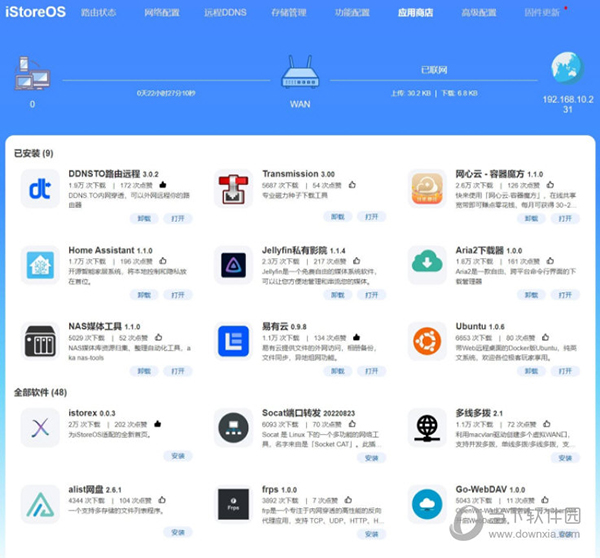Select the 功能配置 tab

click(x=352, y=13)
